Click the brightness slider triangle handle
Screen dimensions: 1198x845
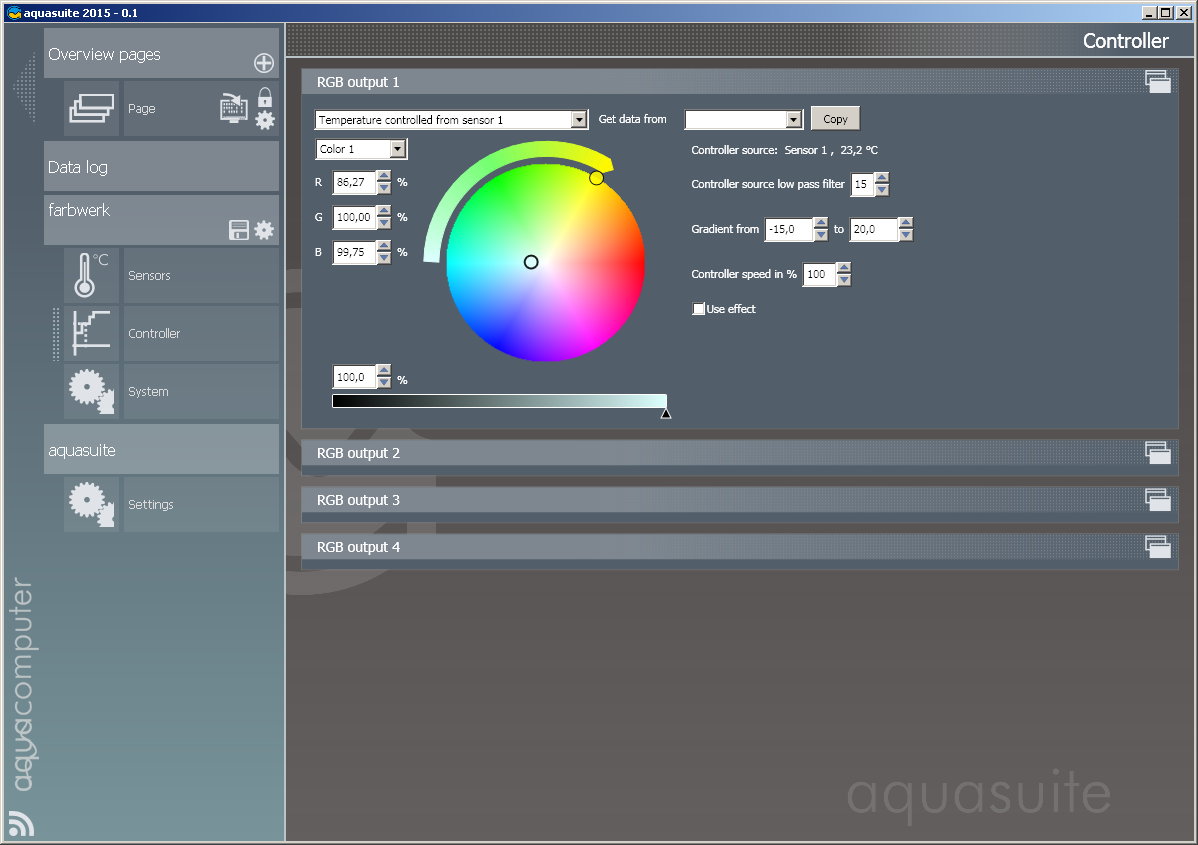665,413
